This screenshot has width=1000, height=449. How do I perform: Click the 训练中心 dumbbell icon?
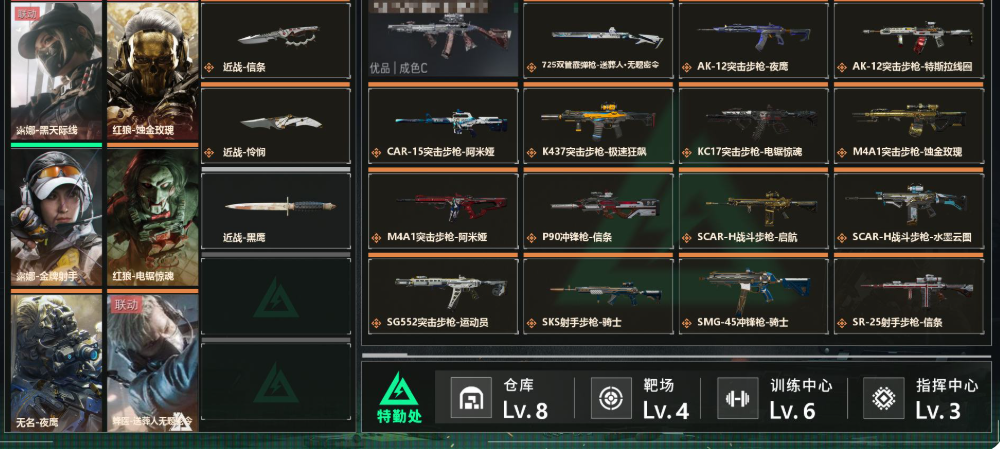pyautogui.click(x=738, y=397)
